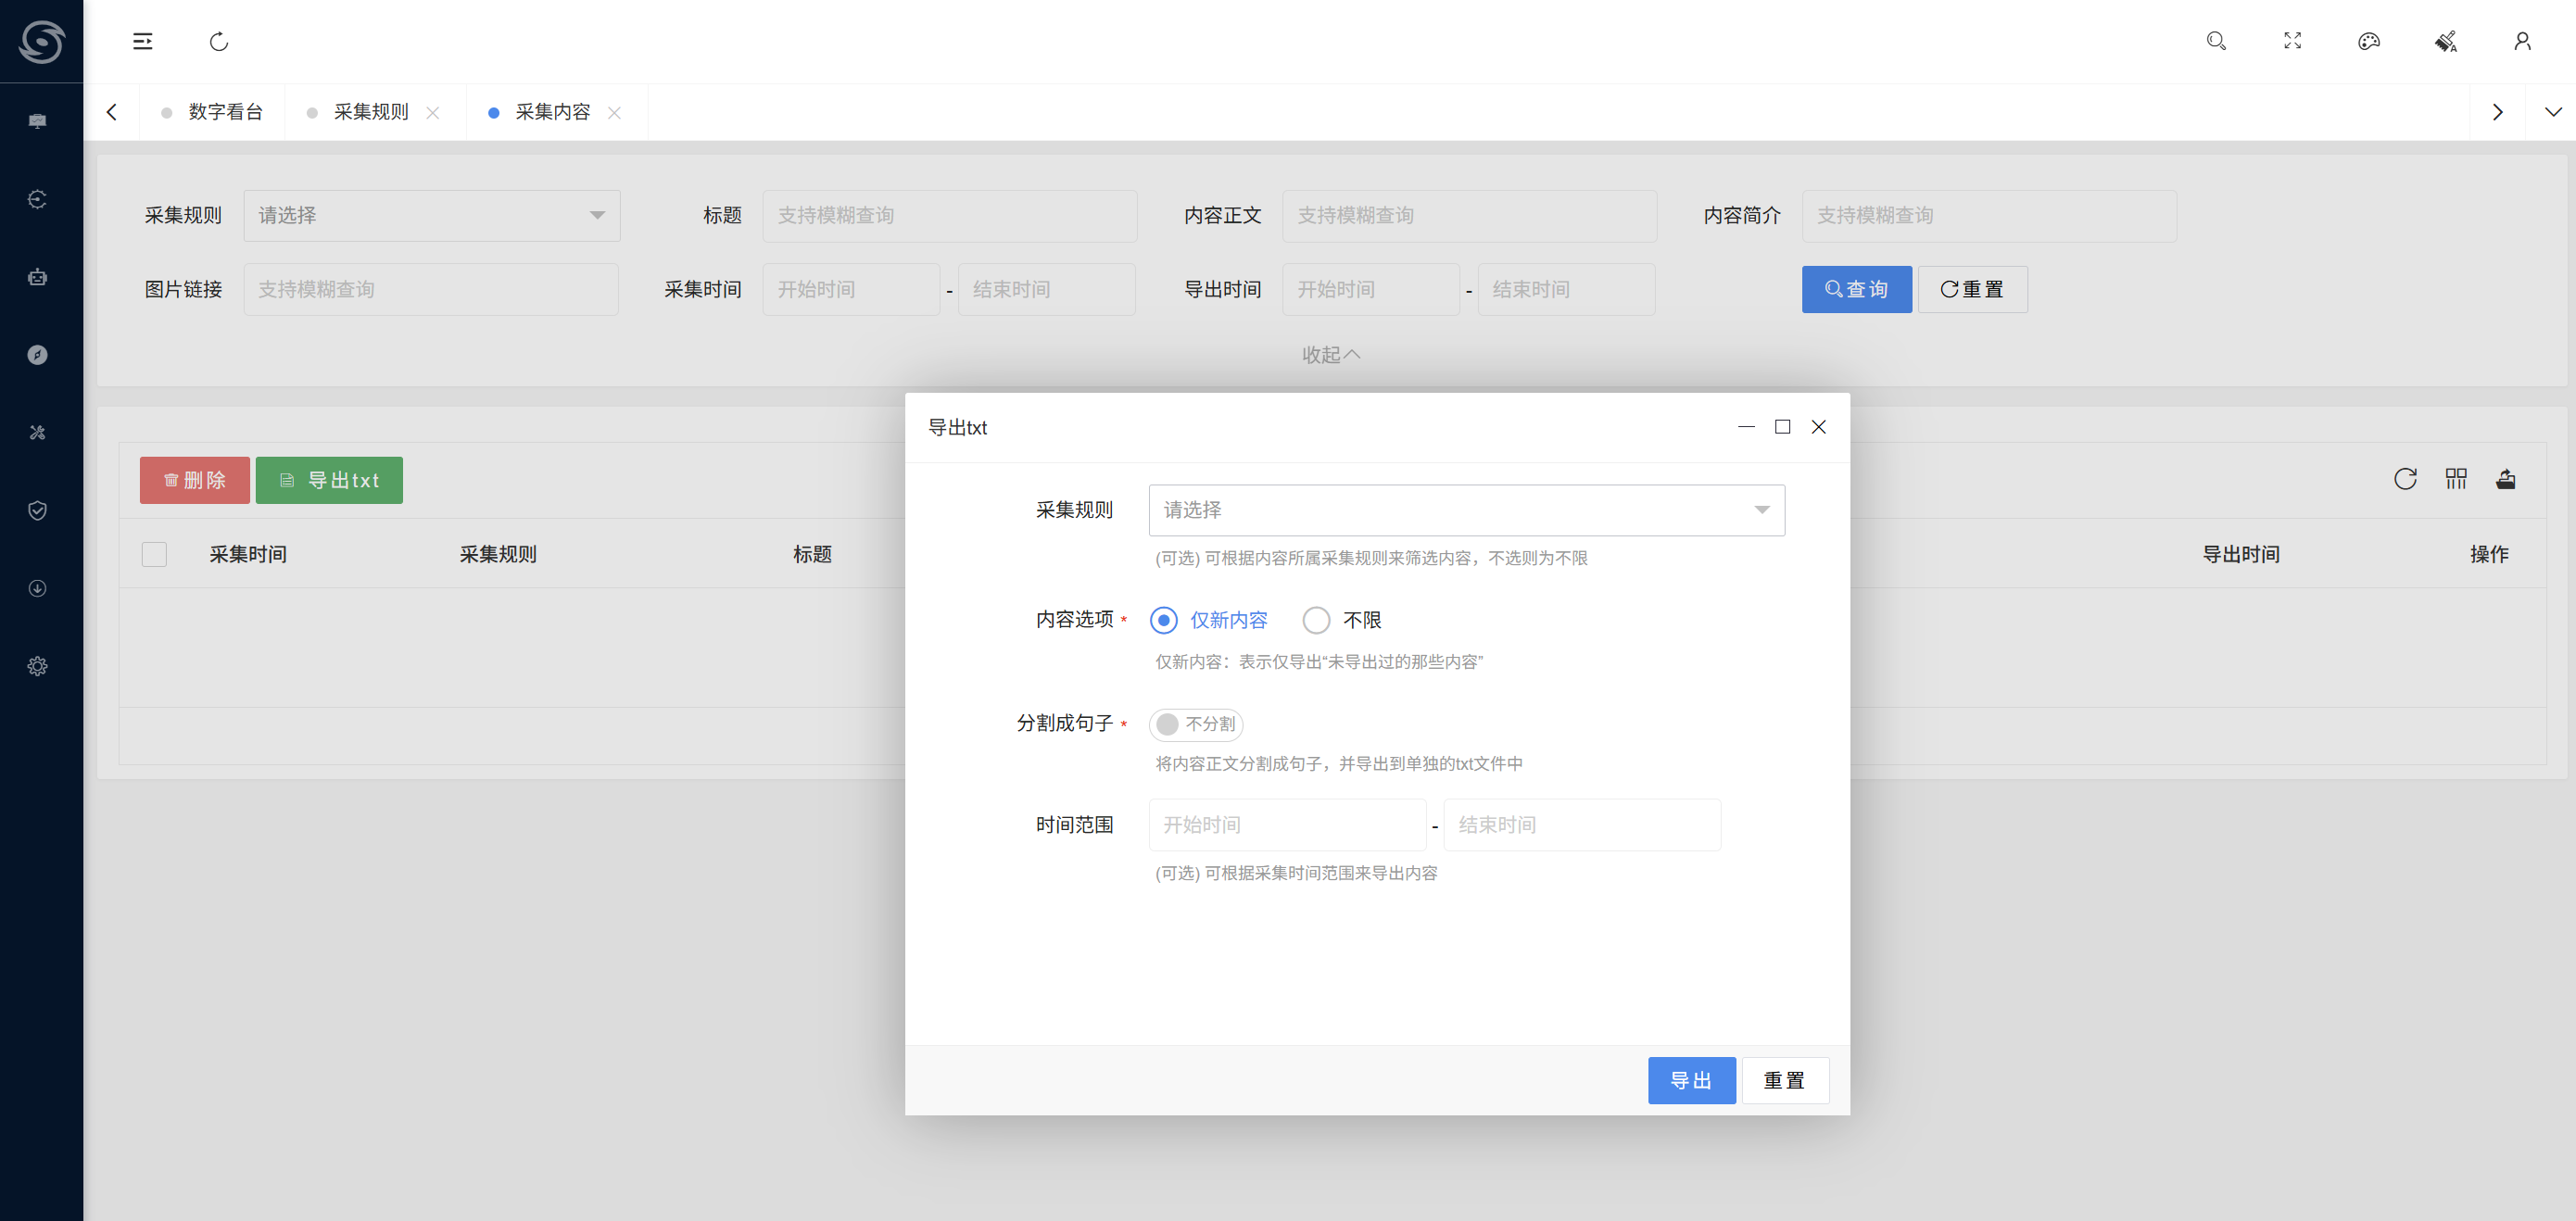This screenshot has width=2576, height=1221.
Task: Open the user profile icon
Action: [x=2522, y=41]
